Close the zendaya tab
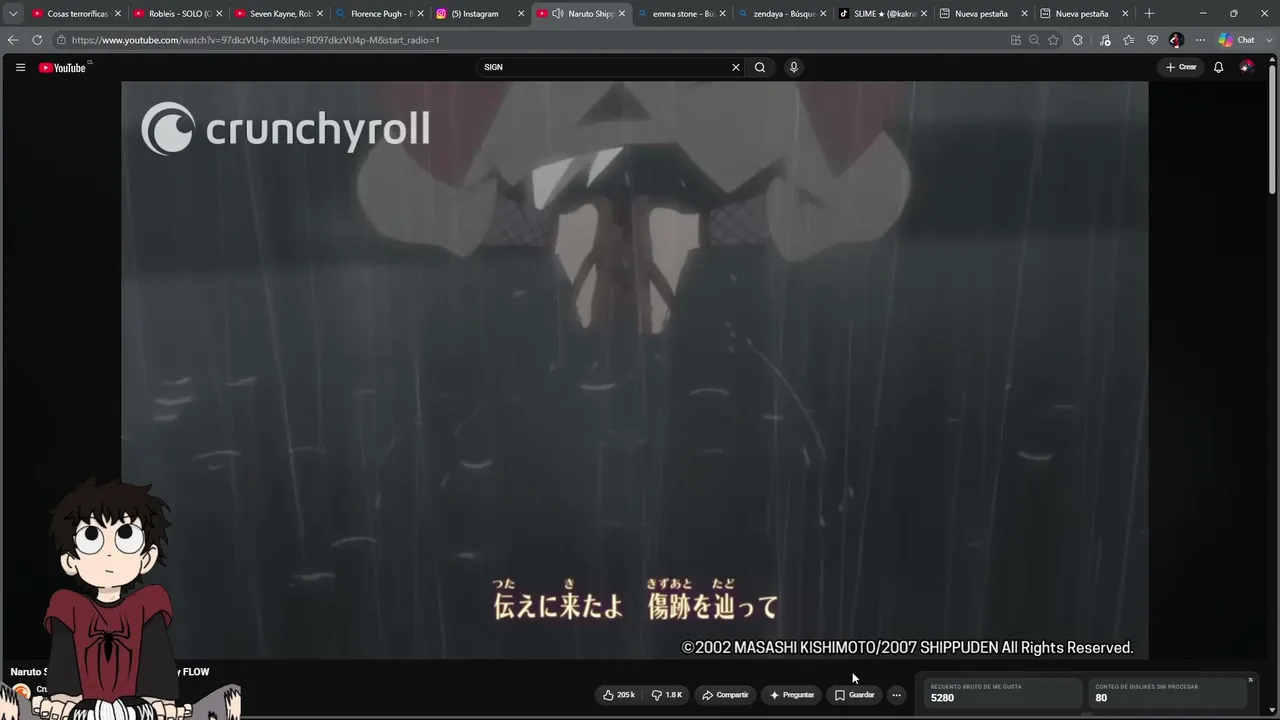 [x=824, y=14]
